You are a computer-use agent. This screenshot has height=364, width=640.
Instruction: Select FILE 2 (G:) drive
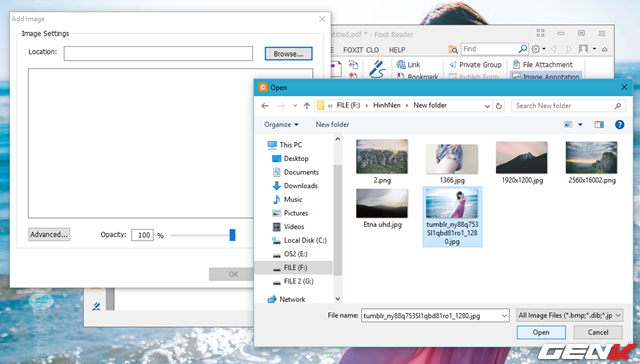(x=293, y=281)
